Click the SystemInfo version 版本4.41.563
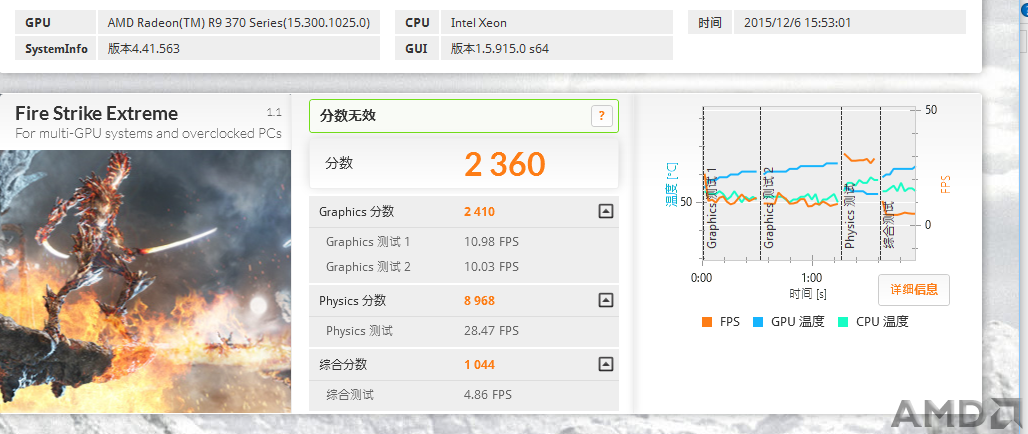 pos(144,49)
